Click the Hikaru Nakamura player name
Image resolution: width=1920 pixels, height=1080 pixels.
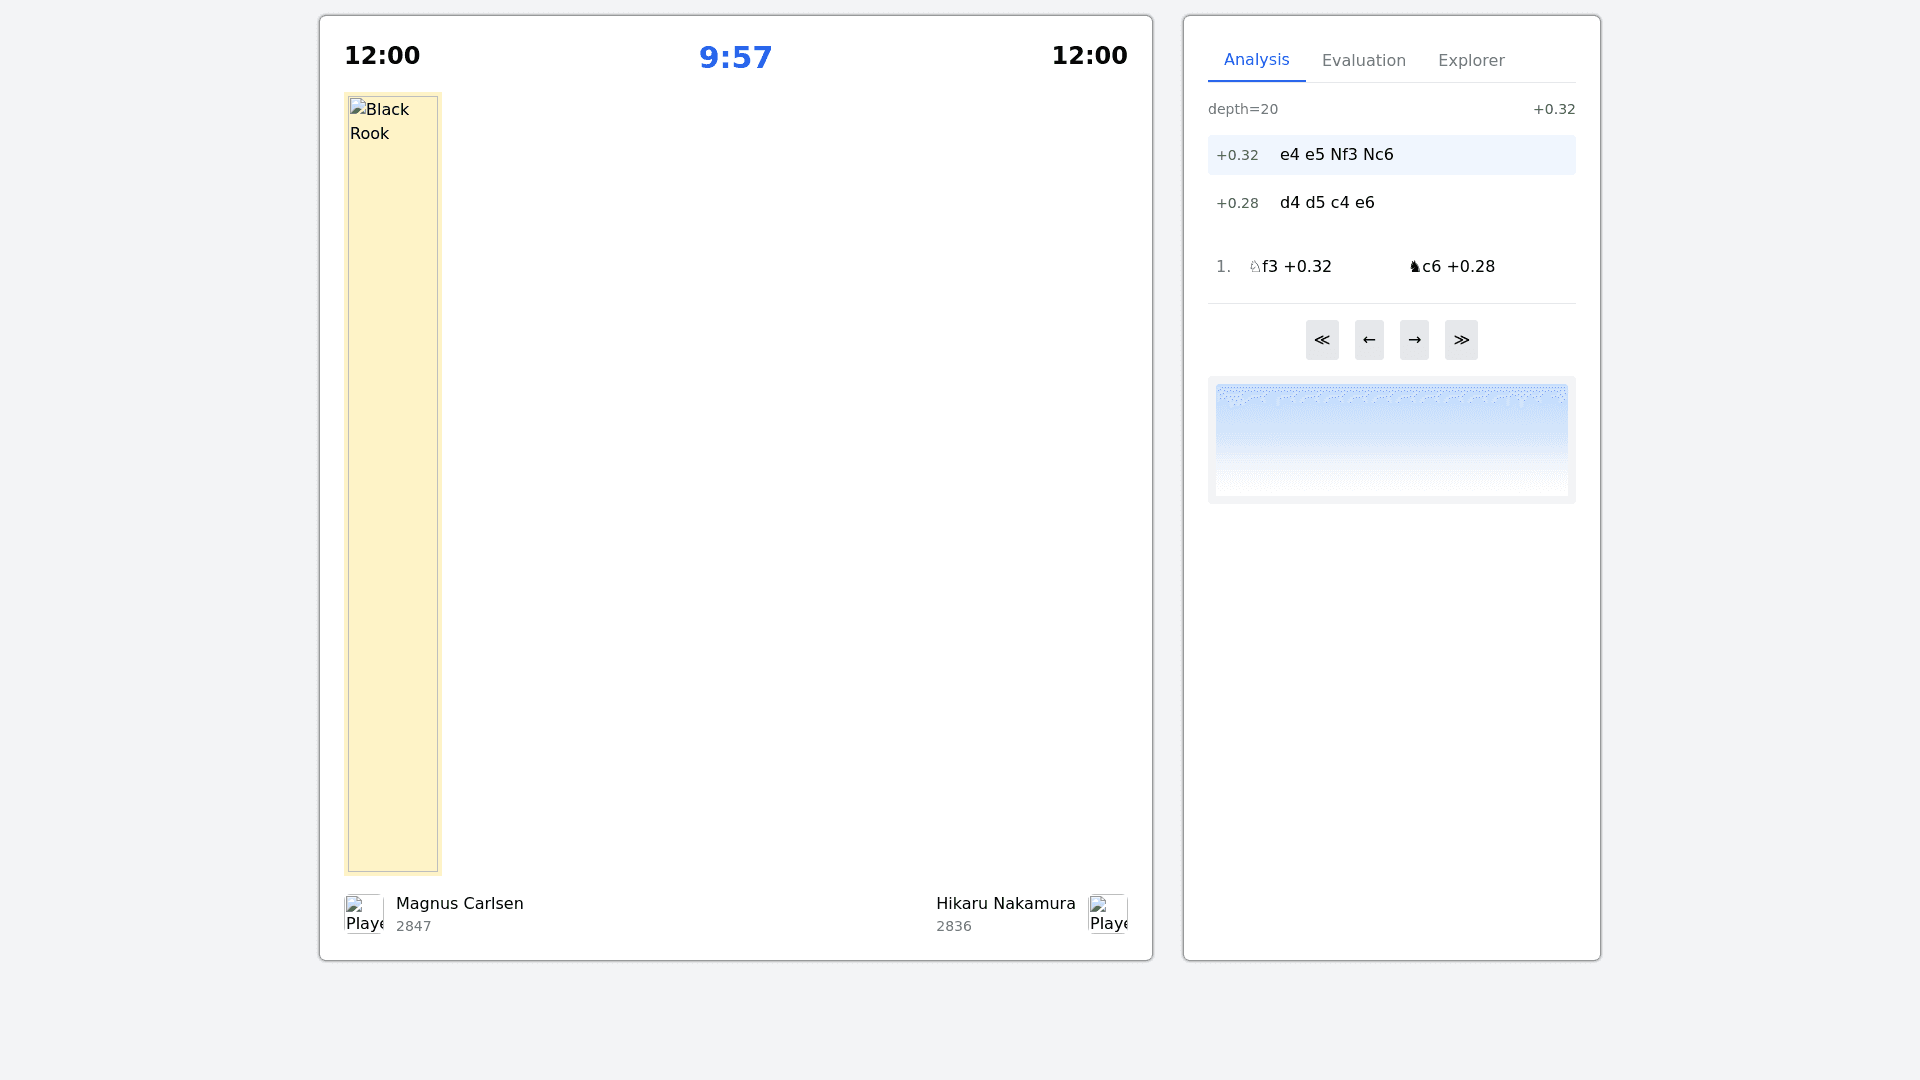tap(1005, 903)
